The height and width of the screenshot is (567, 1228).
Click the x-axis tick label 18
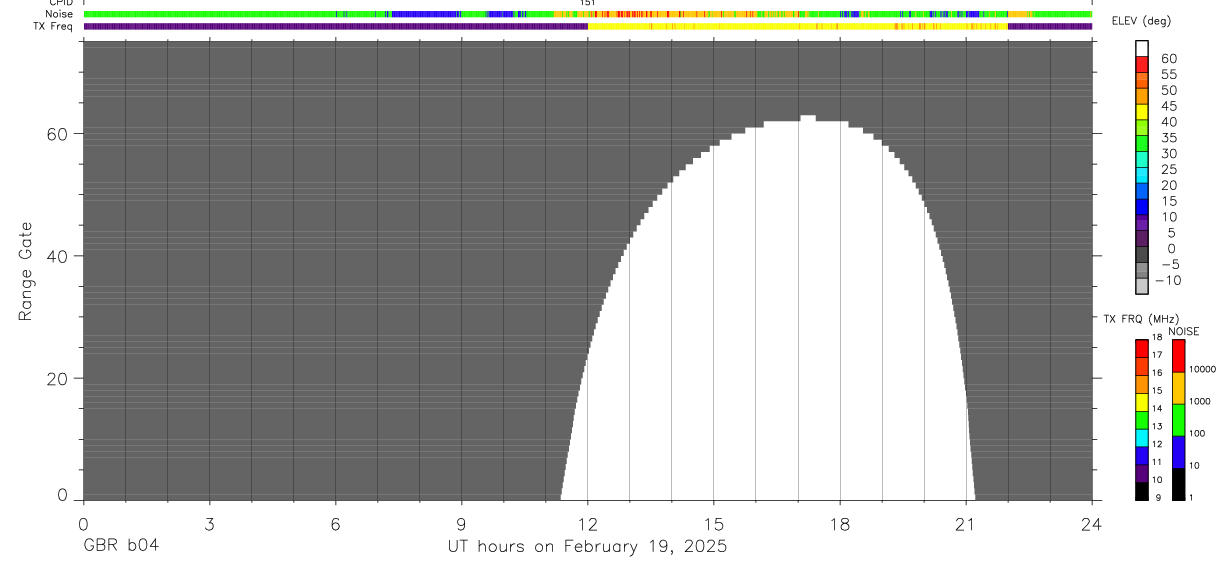pos(840,524)
